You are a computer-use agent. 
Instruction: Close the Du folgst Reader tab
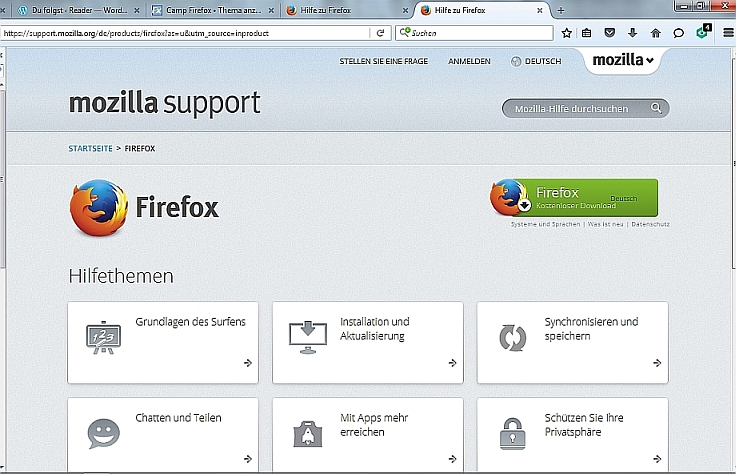(137, 10)
